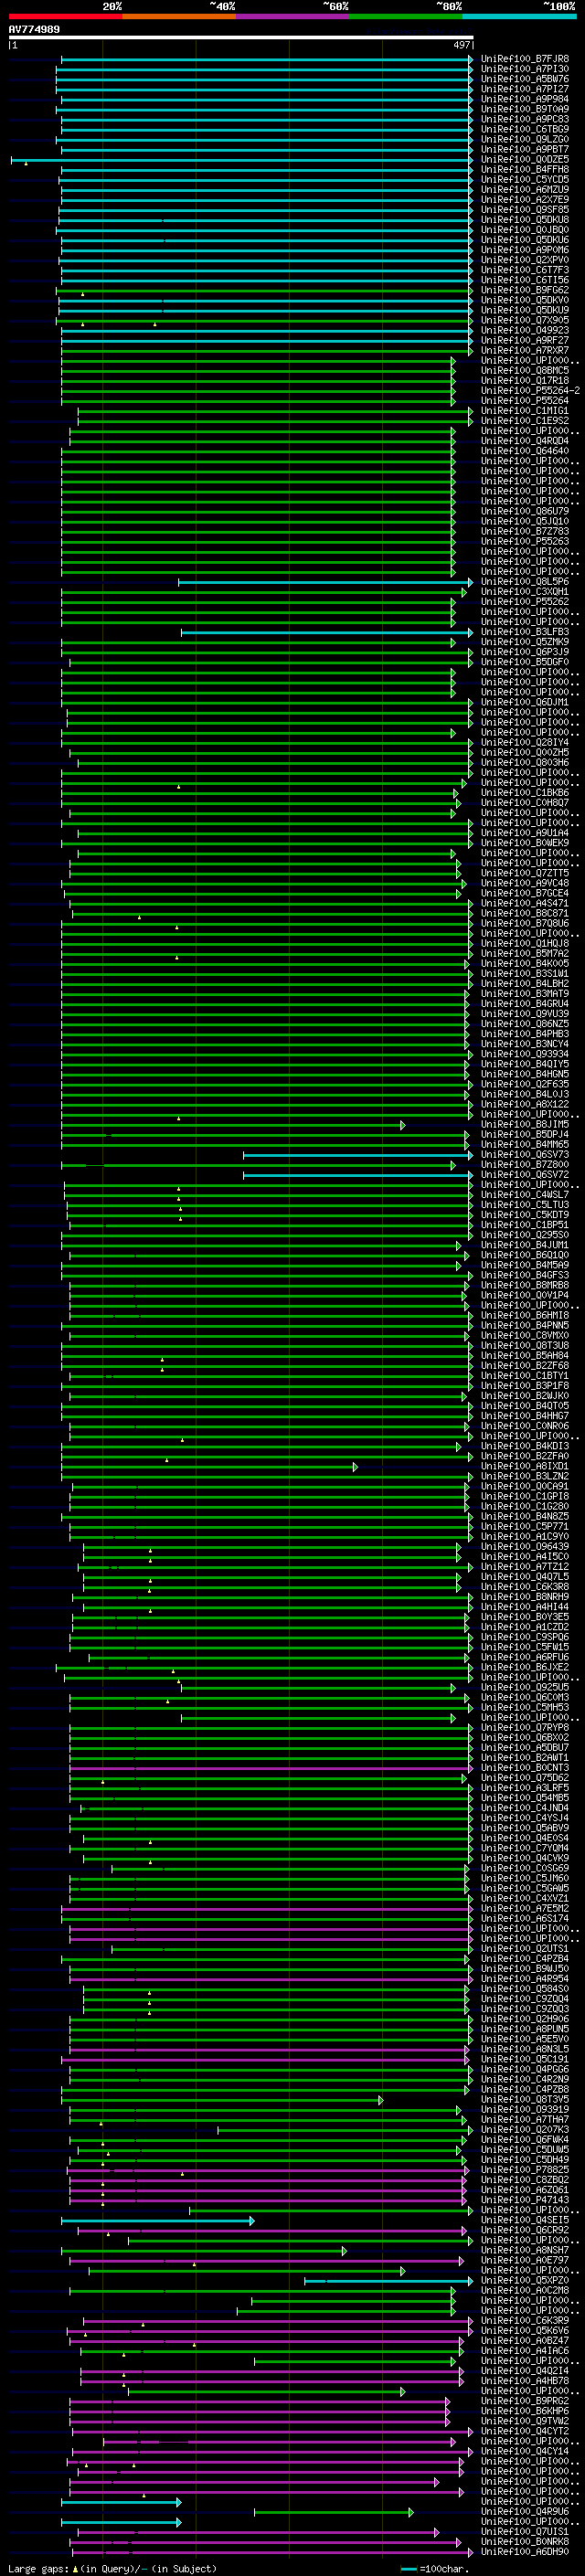585x2576 pixels.
Task: Open hit UniRef100_A7PI30
Action: (524, 69)
